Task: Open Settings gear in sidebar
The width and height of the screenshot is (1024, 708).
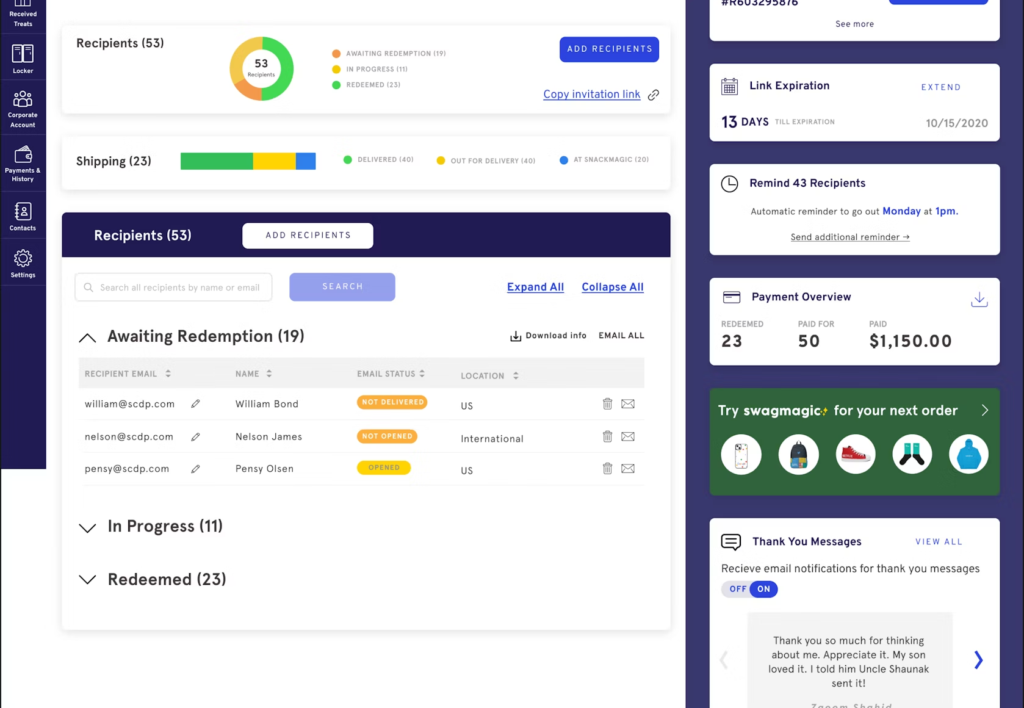Action: (x=22, y=263)
